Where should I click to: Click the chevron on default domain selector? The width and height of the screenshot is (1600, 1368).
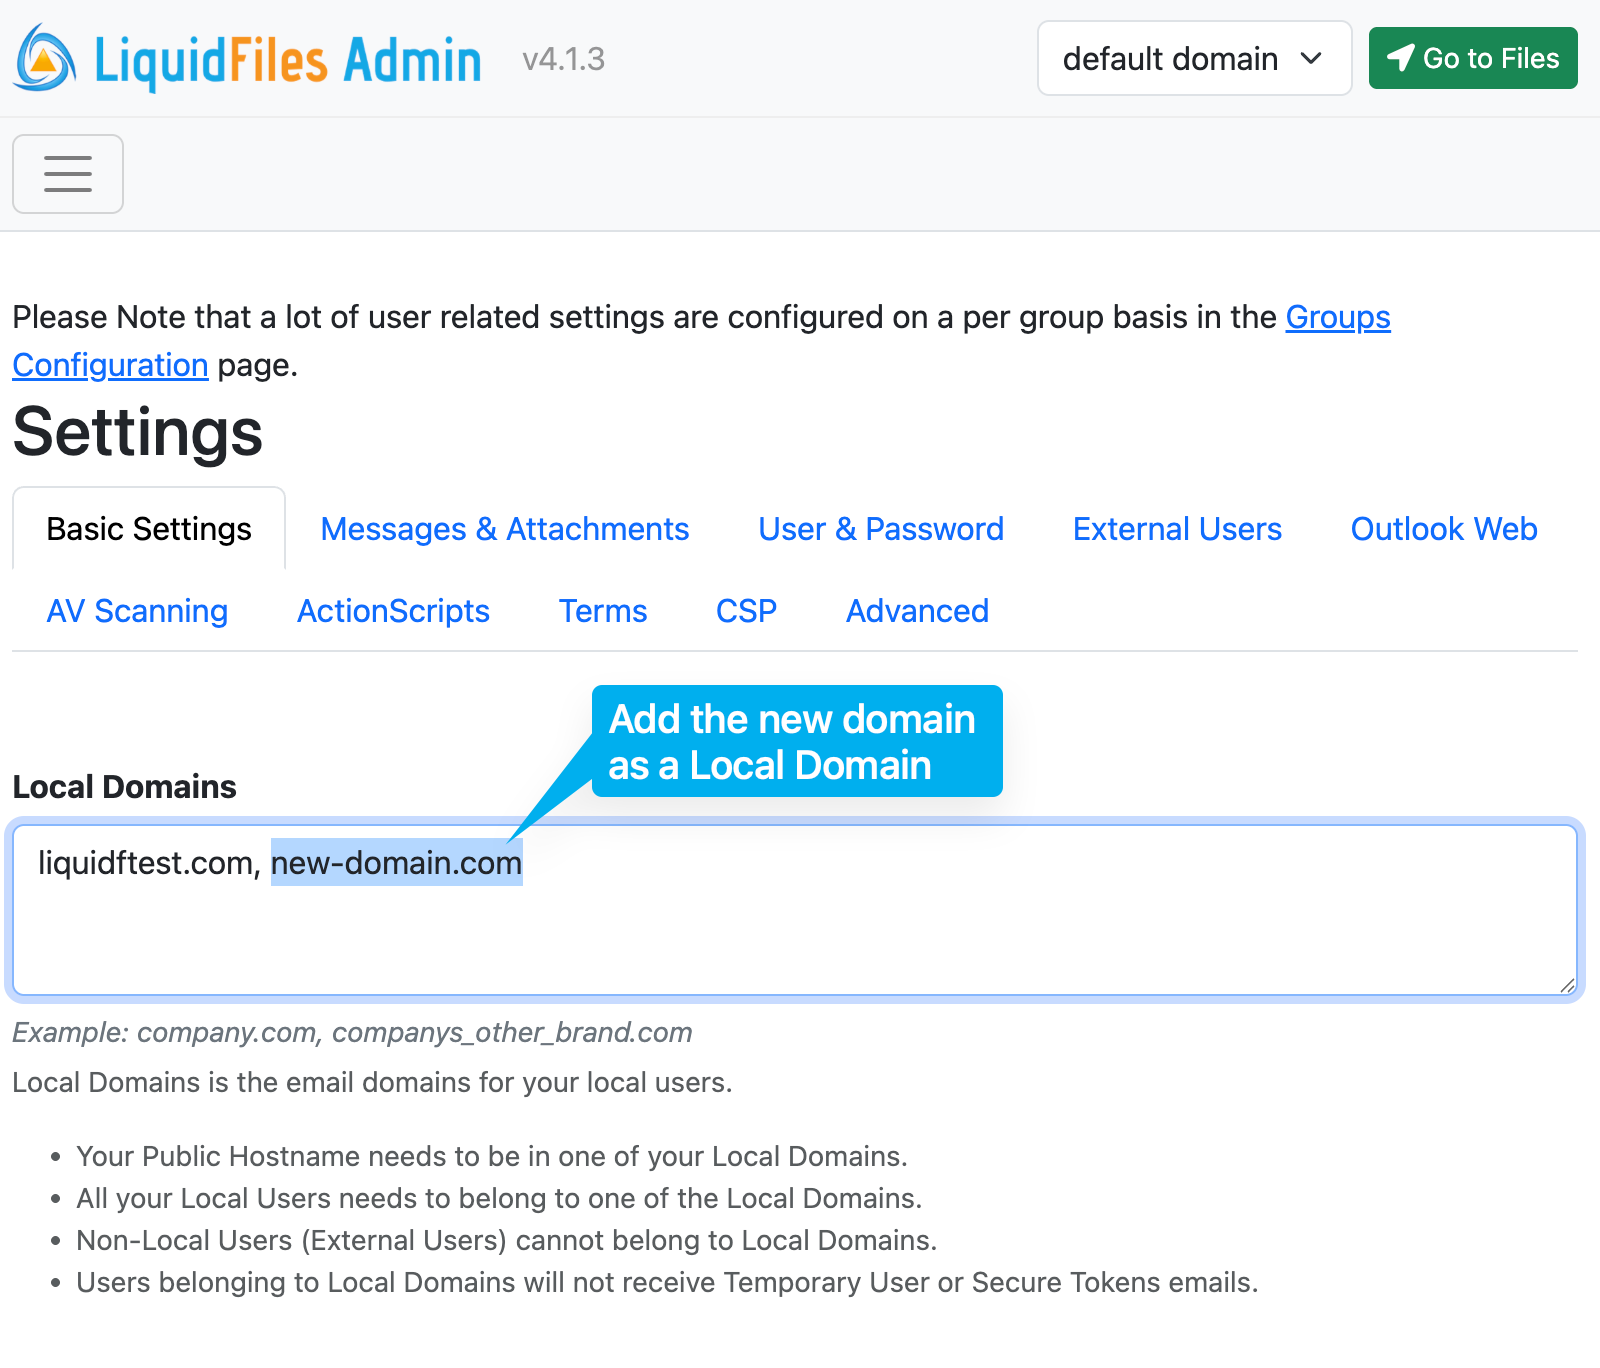tap(1312, 59)
